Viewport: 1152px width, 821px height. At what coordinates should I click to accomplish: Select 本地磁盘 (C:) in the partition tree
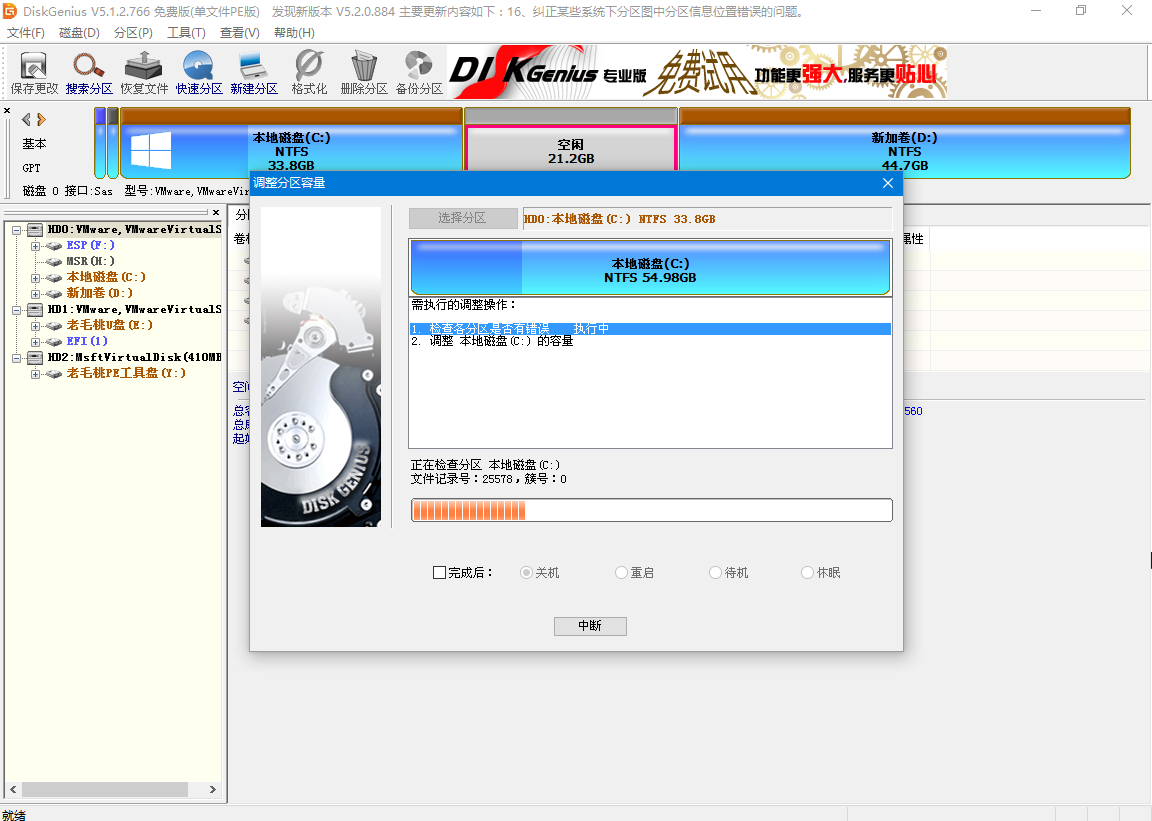(106, 277)
